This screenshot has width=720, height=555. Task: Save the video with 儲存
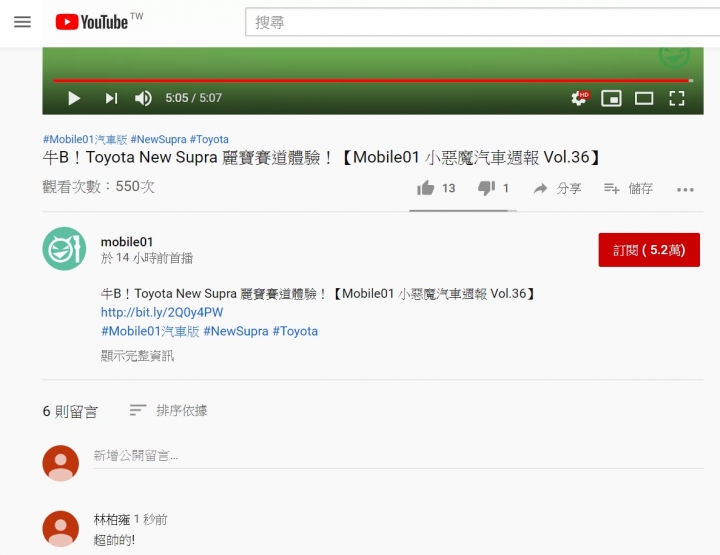[x=628, y=188]
